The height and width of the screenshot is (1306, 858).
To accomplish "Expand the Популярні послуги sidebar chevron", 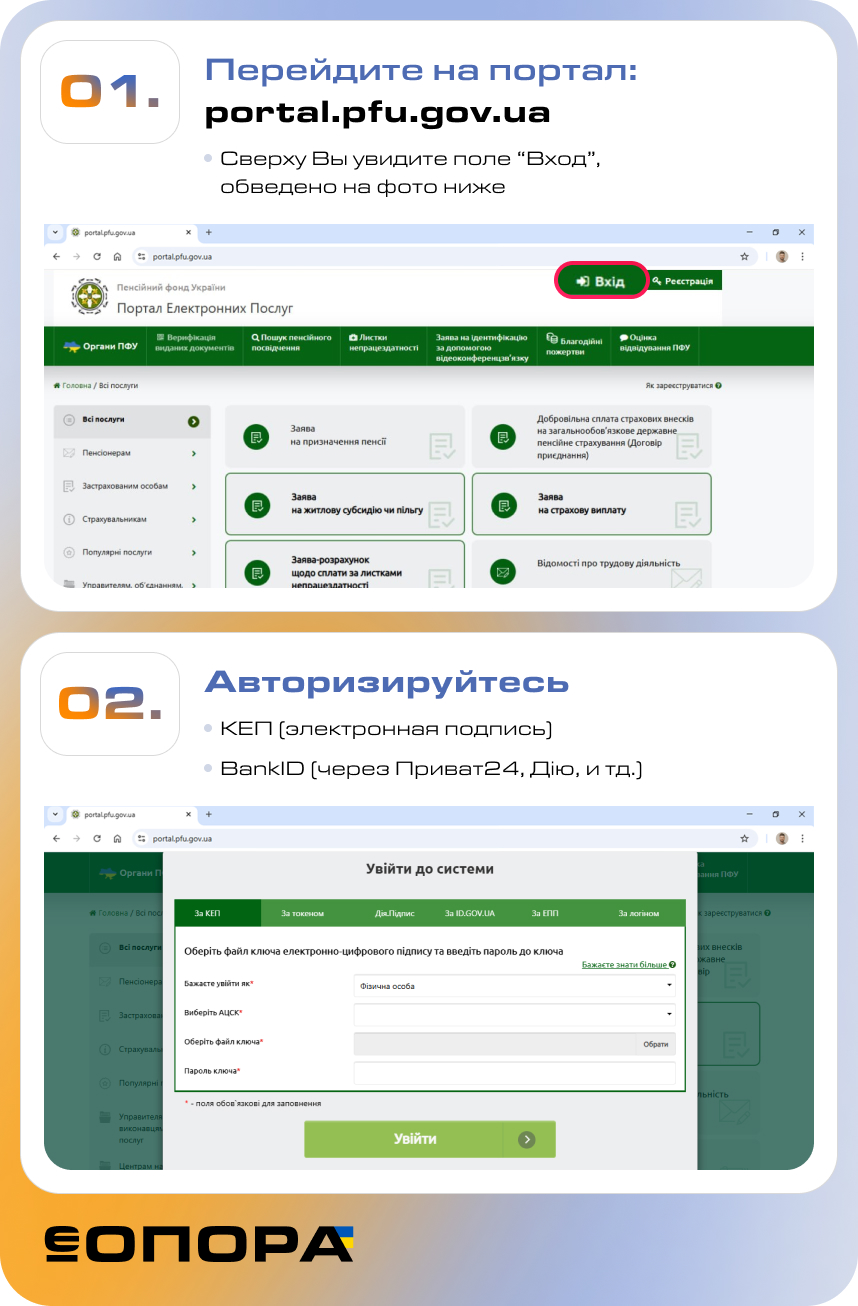I will pos(193,553).
